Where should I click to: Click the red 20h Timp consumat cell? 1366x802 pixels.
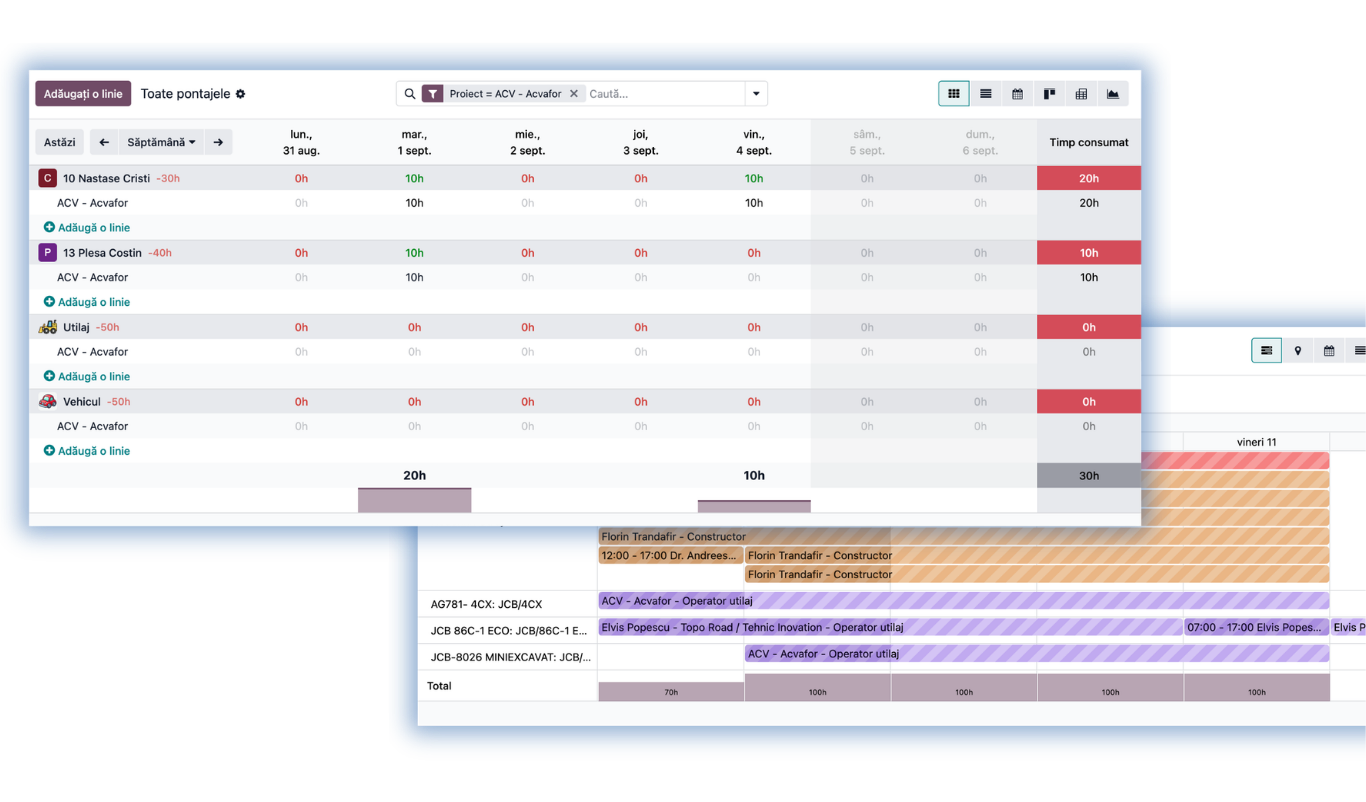[x=1089, y=178]
